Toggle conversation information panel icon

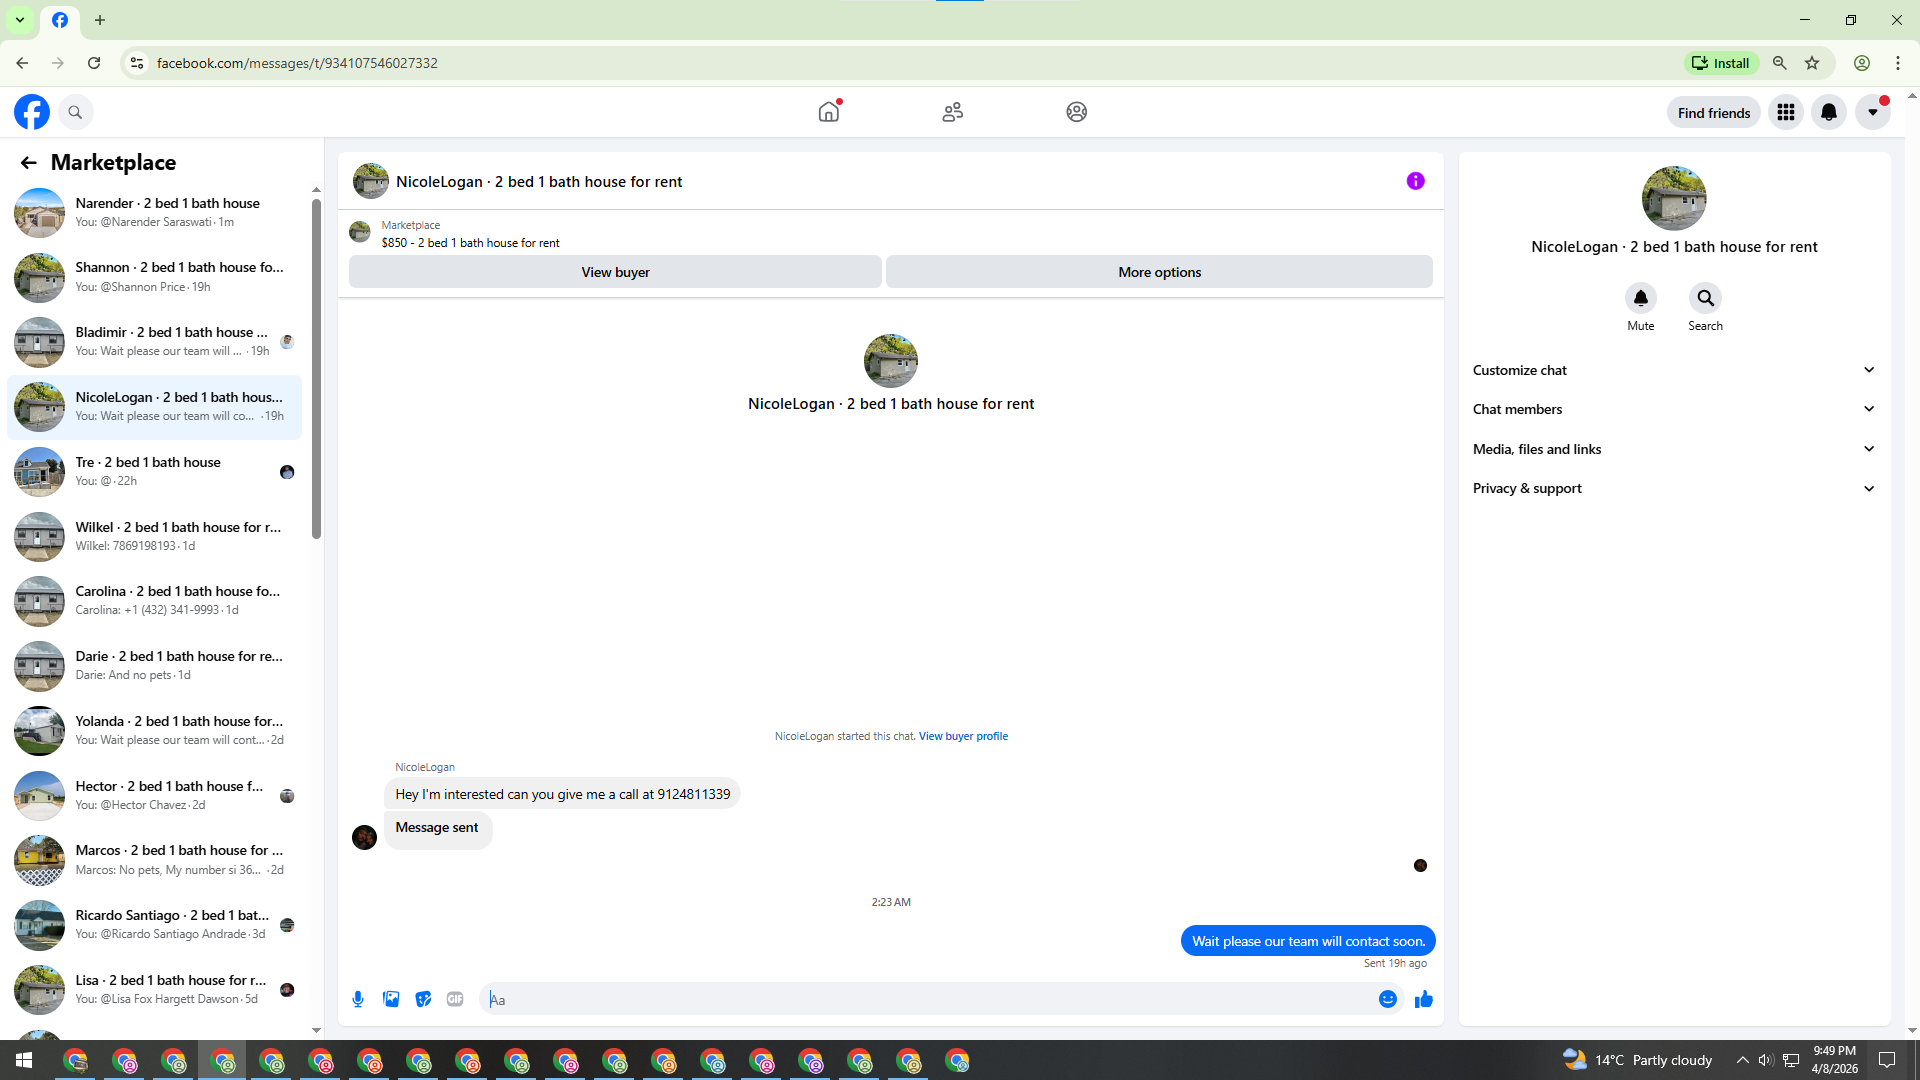tap(1415, 181)
